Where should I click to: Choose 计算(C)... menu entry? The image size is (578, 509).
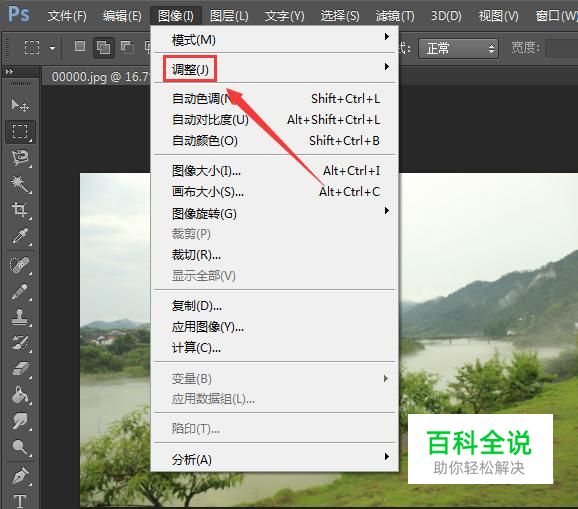point(275,348)
